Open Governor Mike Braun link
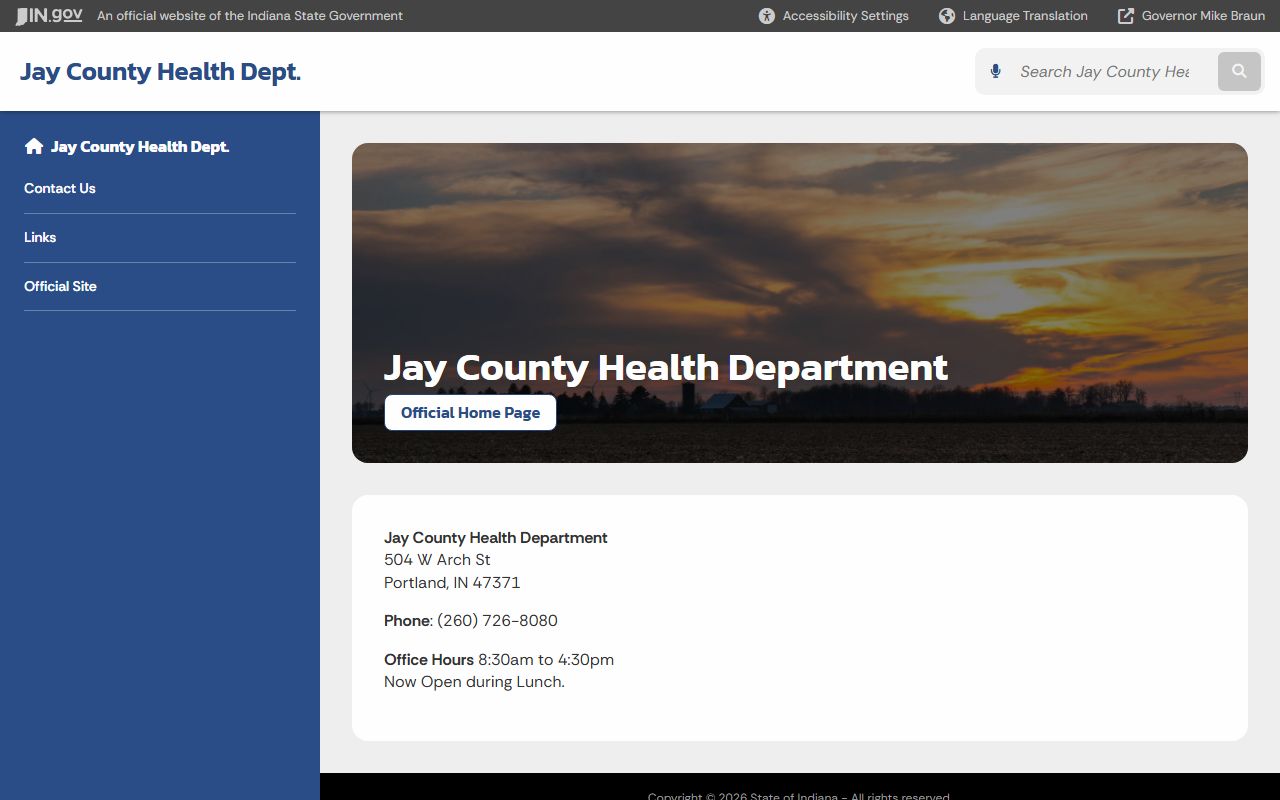This screenshot has height=800, width=1280. click(x=1191, y=16)
